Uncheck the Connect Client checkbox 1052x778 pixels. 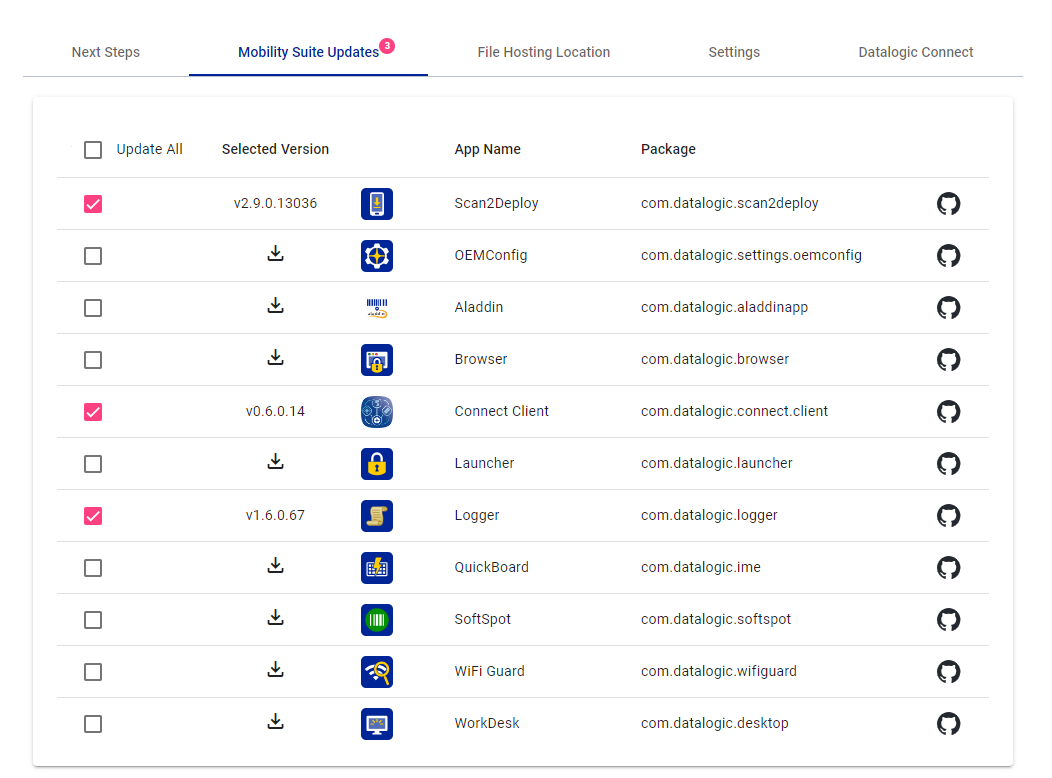coord(93,412)
